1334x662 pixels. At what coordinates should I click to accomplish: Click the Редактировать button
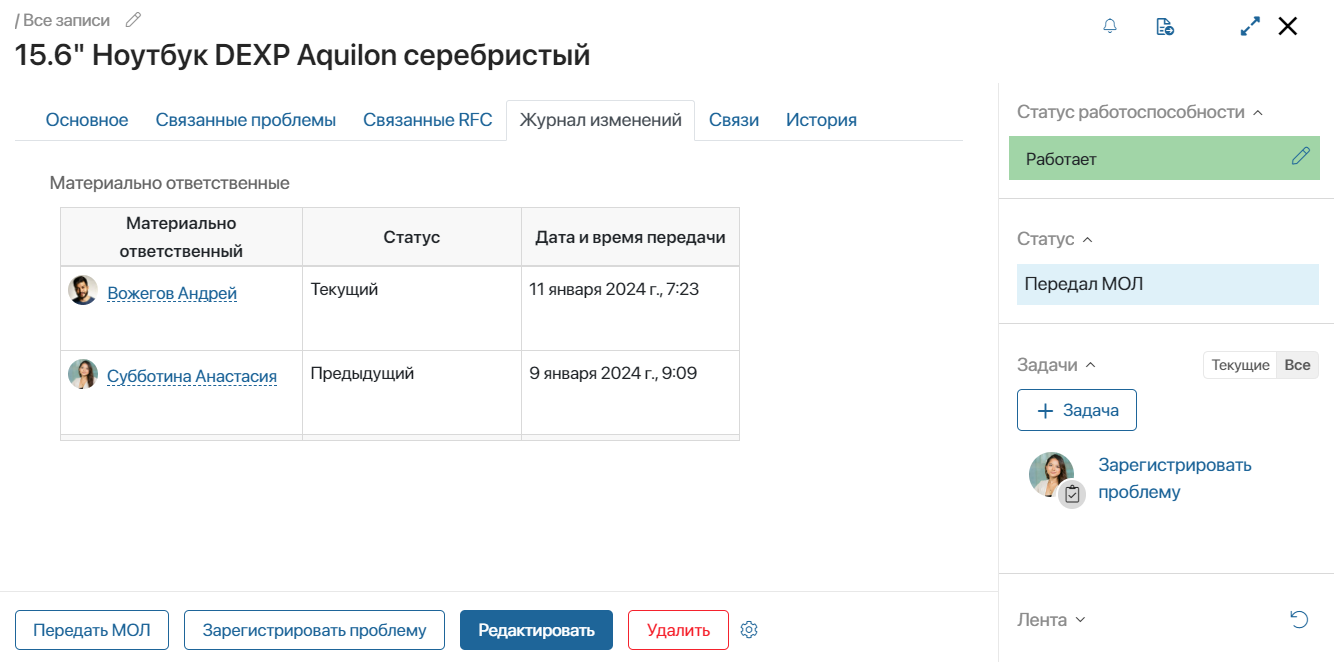tap(536, 630)
